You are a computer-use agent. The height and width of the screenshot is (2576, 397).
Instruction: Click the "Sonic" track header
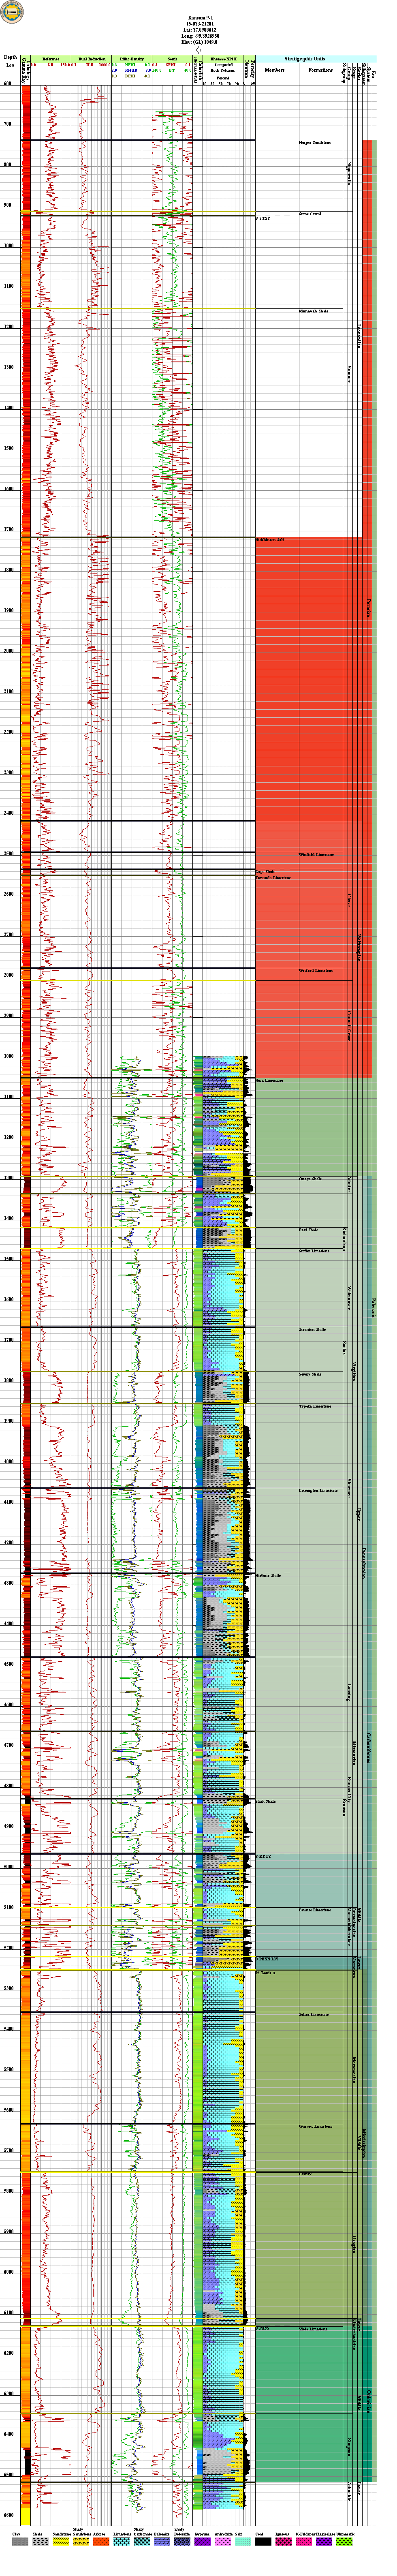[x=172, y=60]
